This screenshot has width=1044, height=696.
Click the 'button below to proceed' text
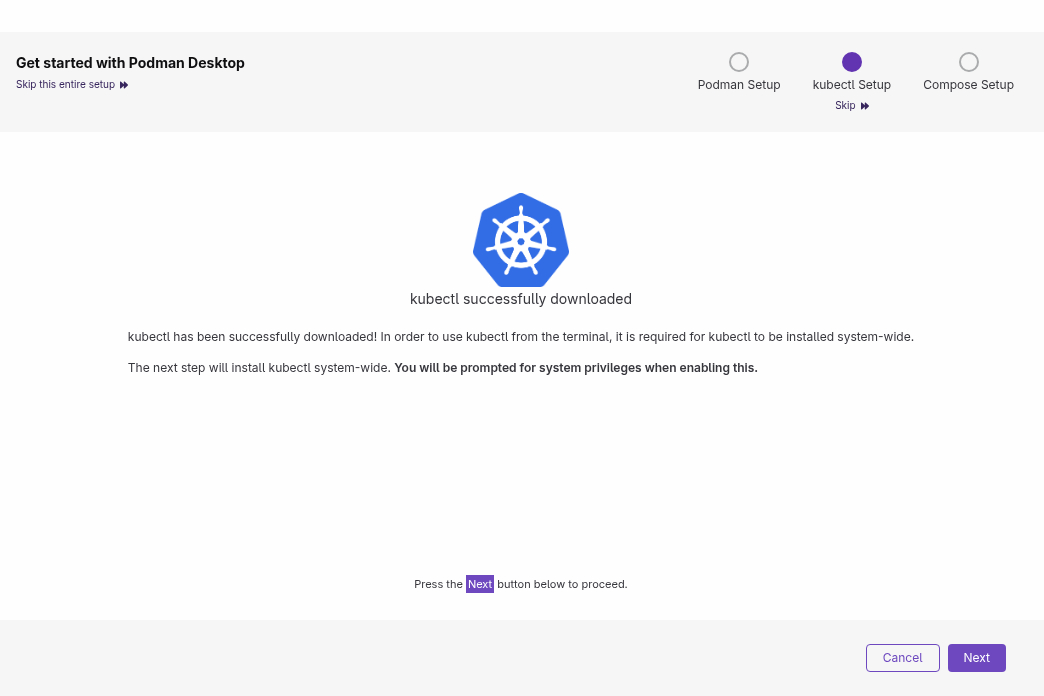562,584
